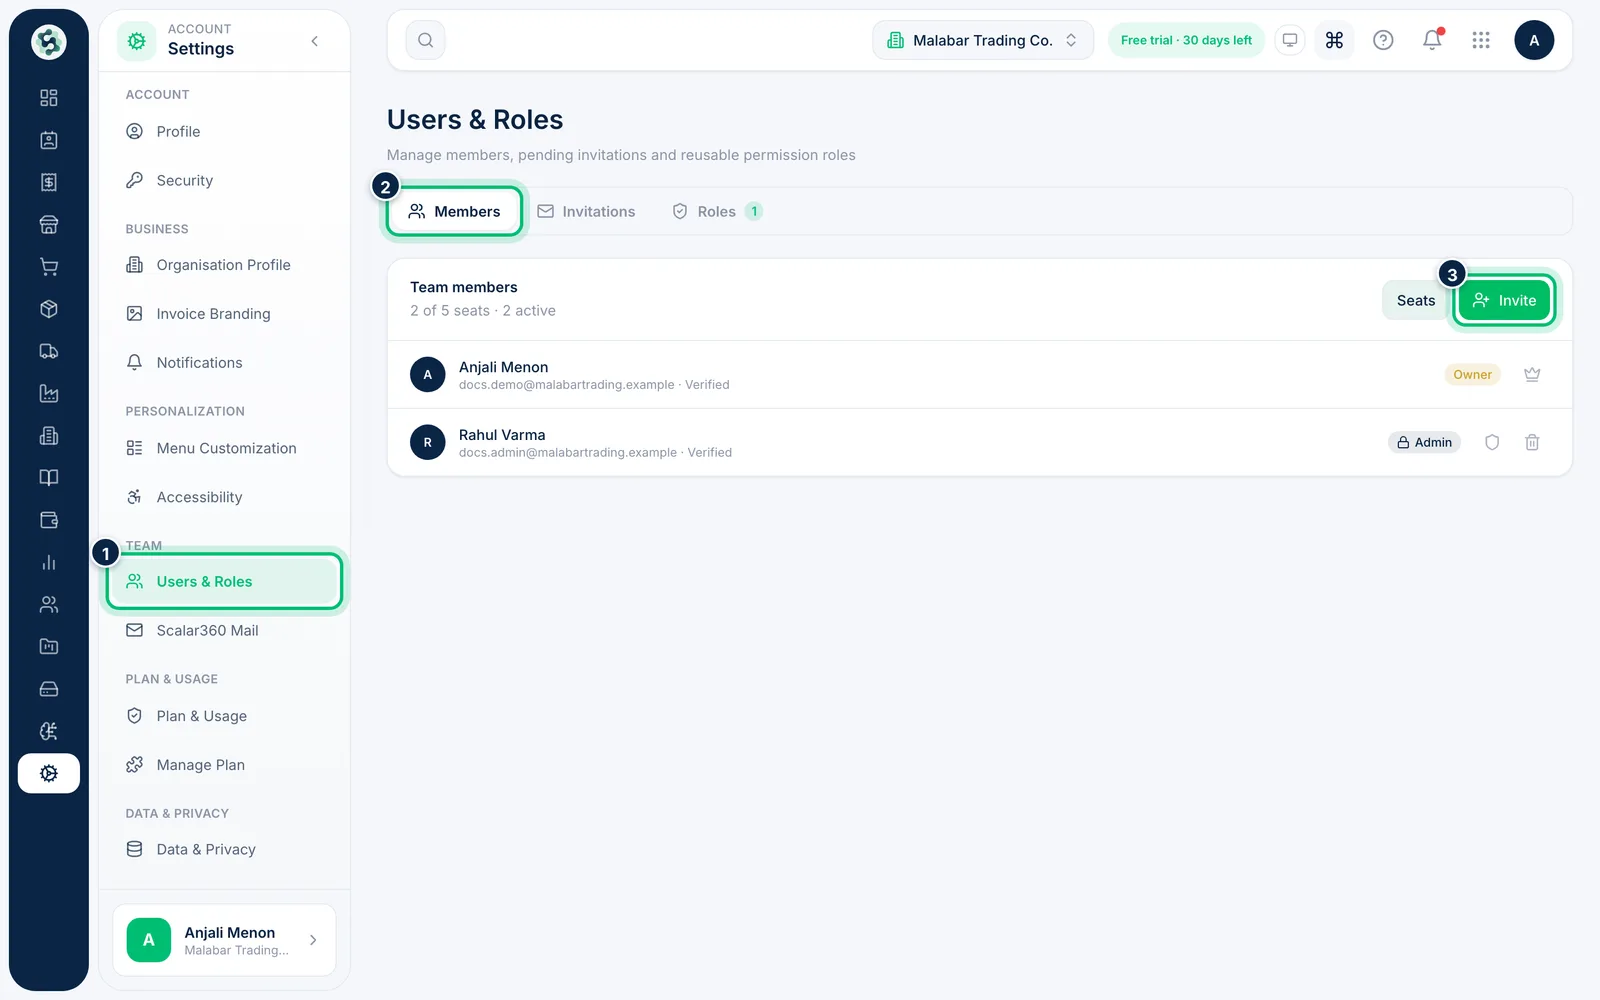Screen dimensions: 1600x1000
Task: Open the Malabar Trading Co. organisation switcher
Action: [x=983, y=40]
